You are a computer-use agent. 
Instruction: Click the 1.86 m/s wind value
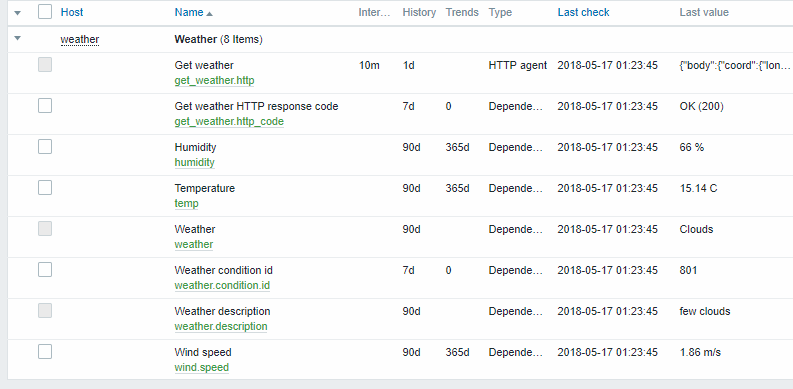[x=700, y=352]
